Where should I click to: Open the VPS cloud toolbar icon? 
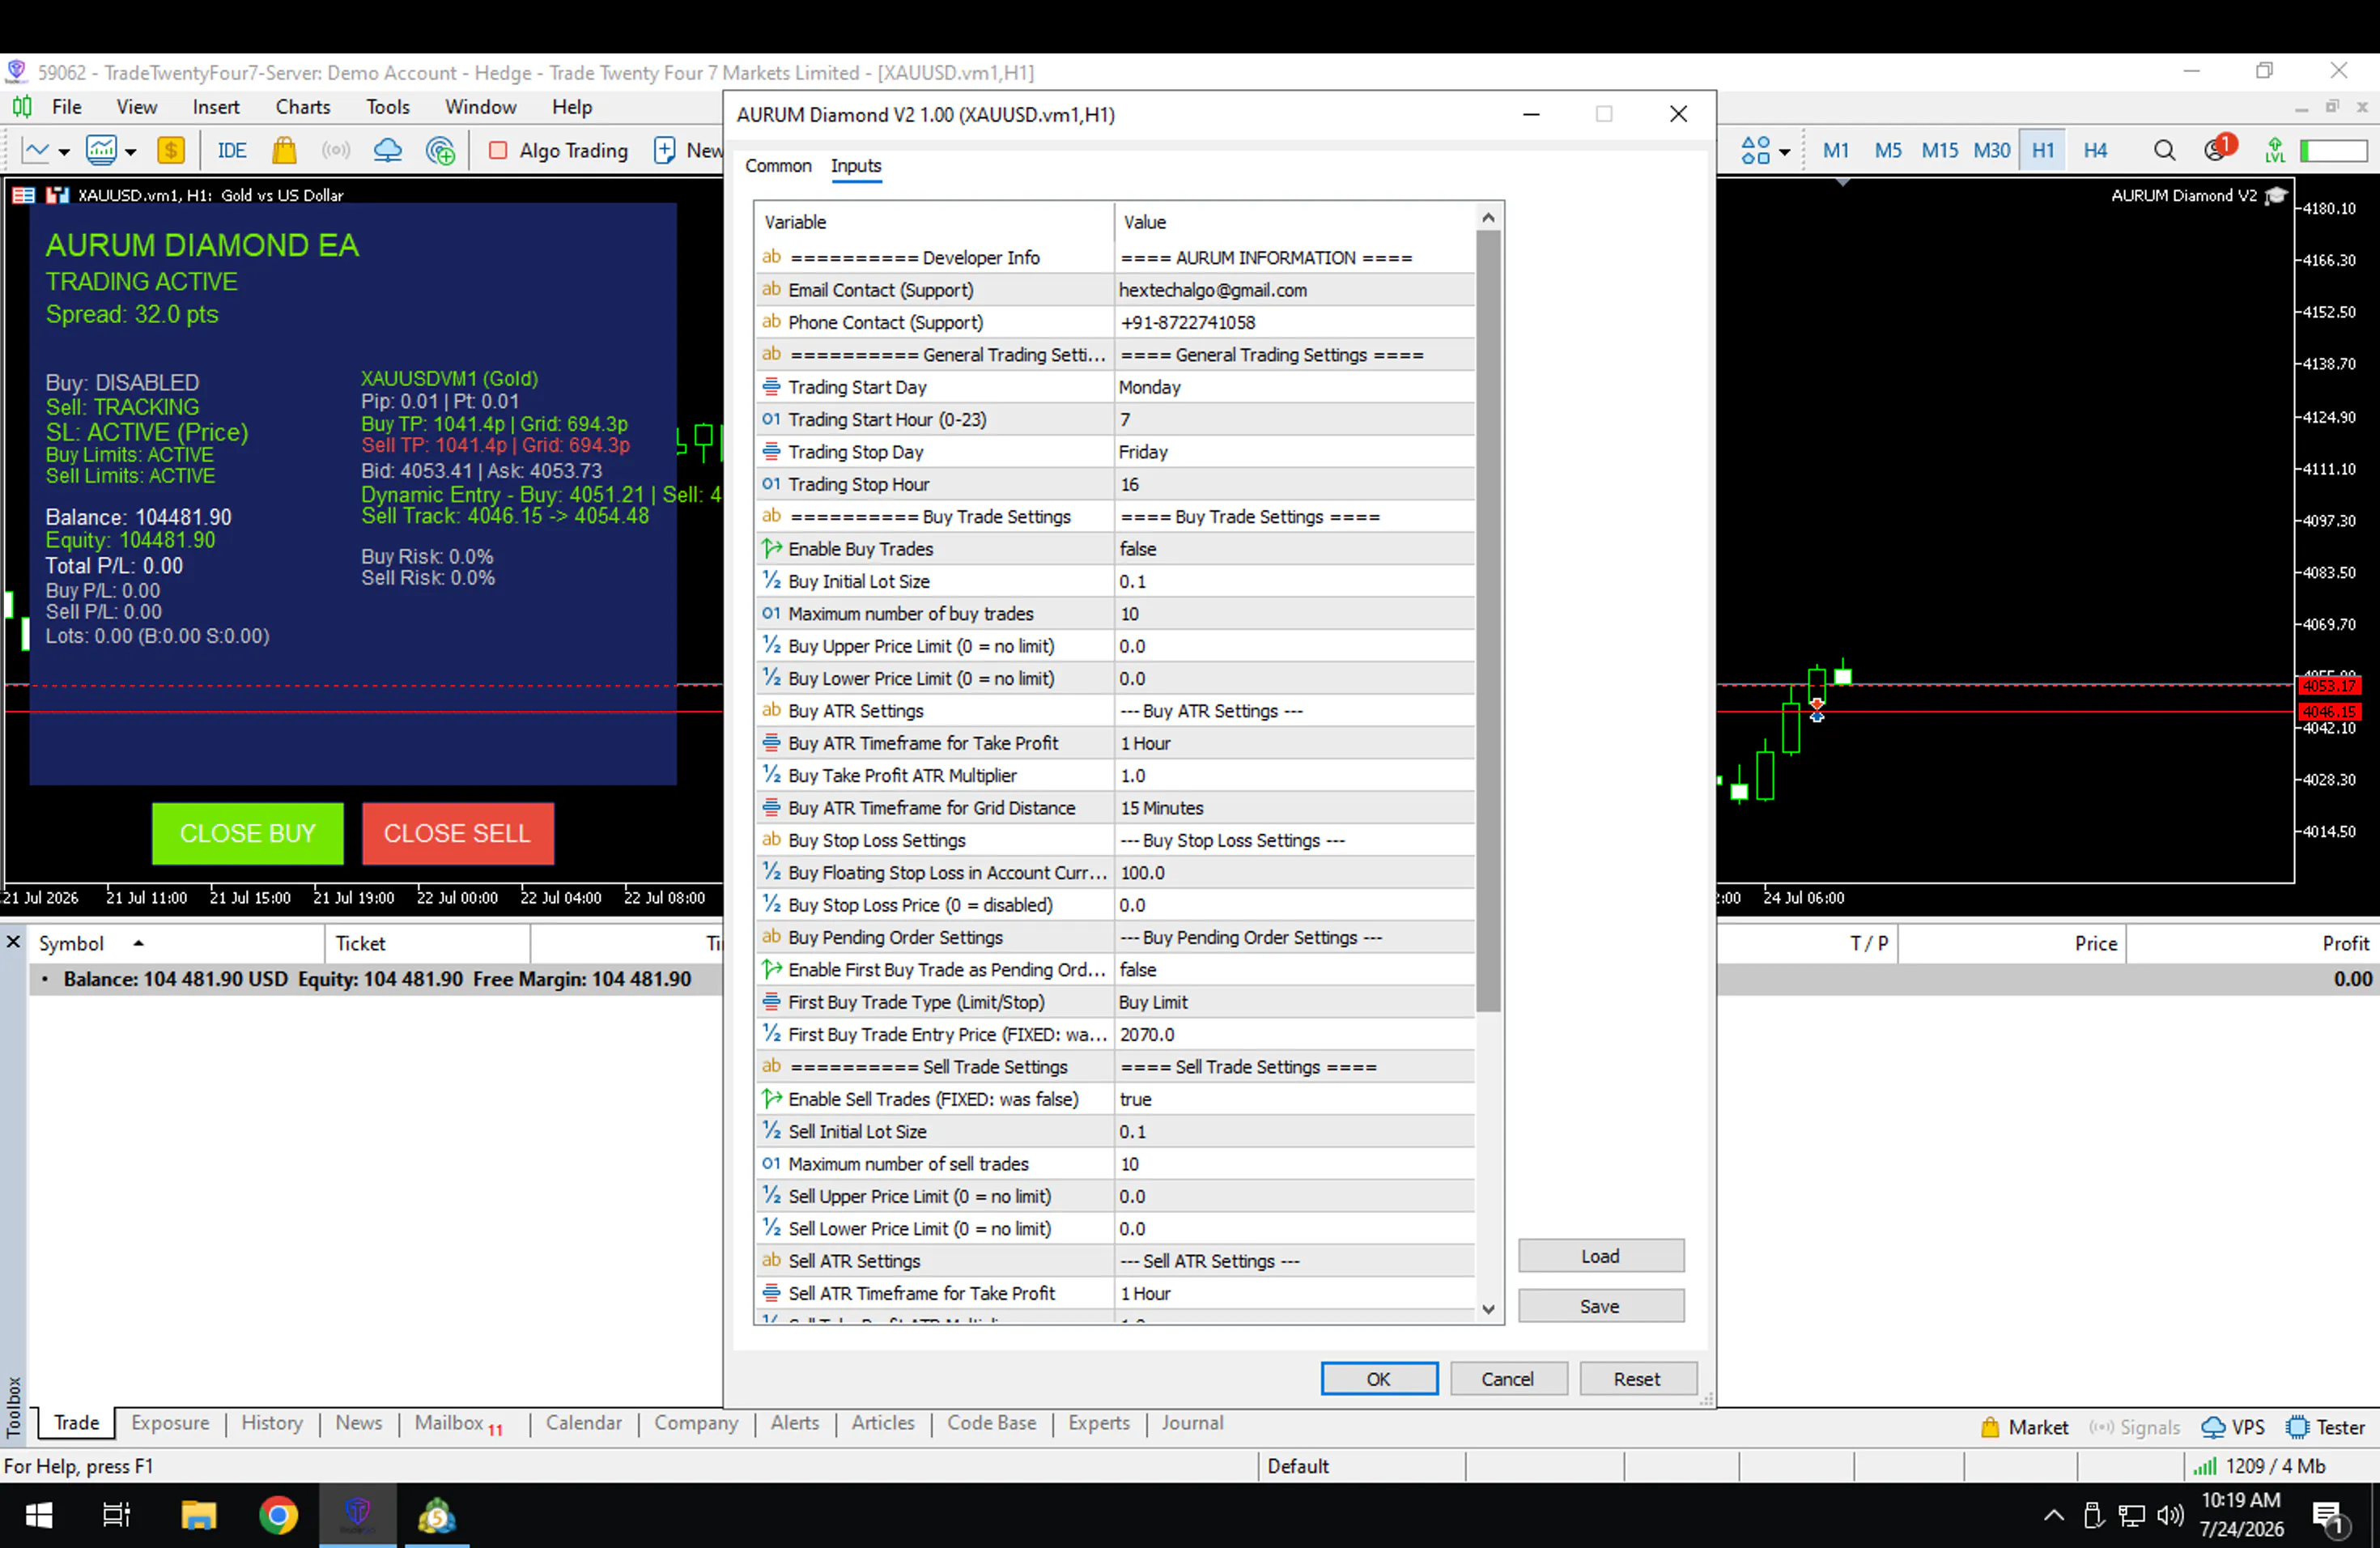387,151
